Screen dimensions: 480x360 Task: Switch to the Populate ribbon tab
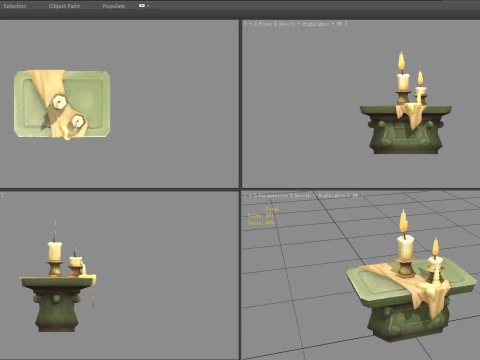tap(114, 6)
